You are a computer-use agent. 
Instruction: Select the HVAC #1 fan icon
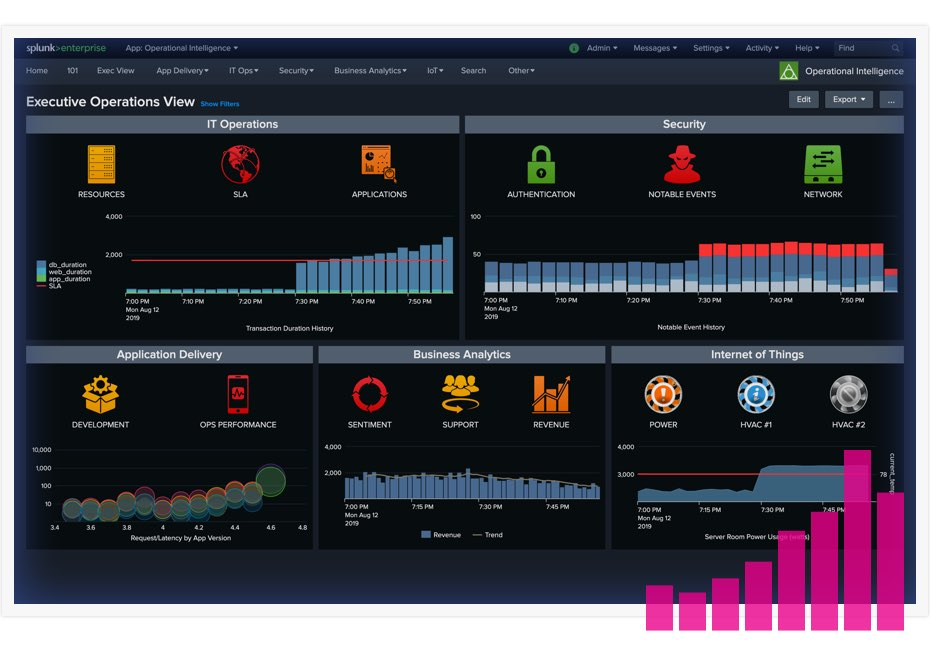(755, 393)
